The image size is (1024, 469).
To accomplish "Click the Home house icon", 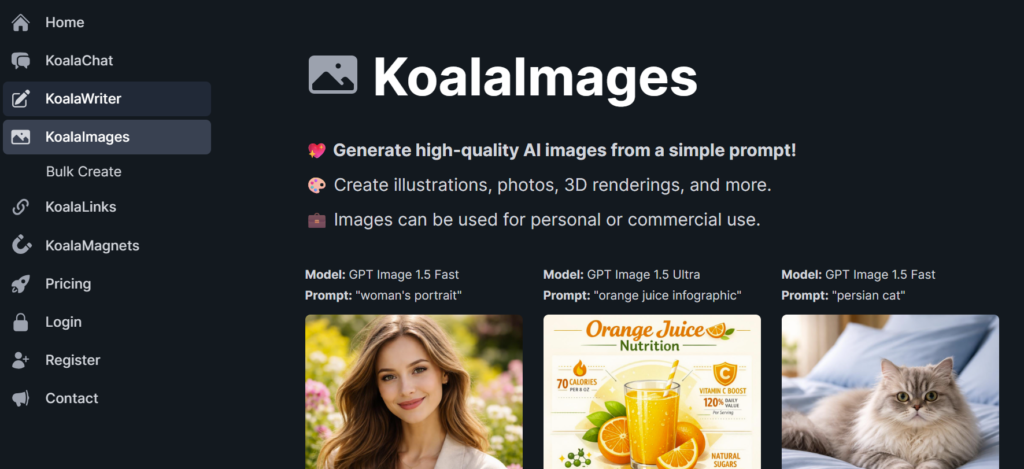I will point(21,23).
